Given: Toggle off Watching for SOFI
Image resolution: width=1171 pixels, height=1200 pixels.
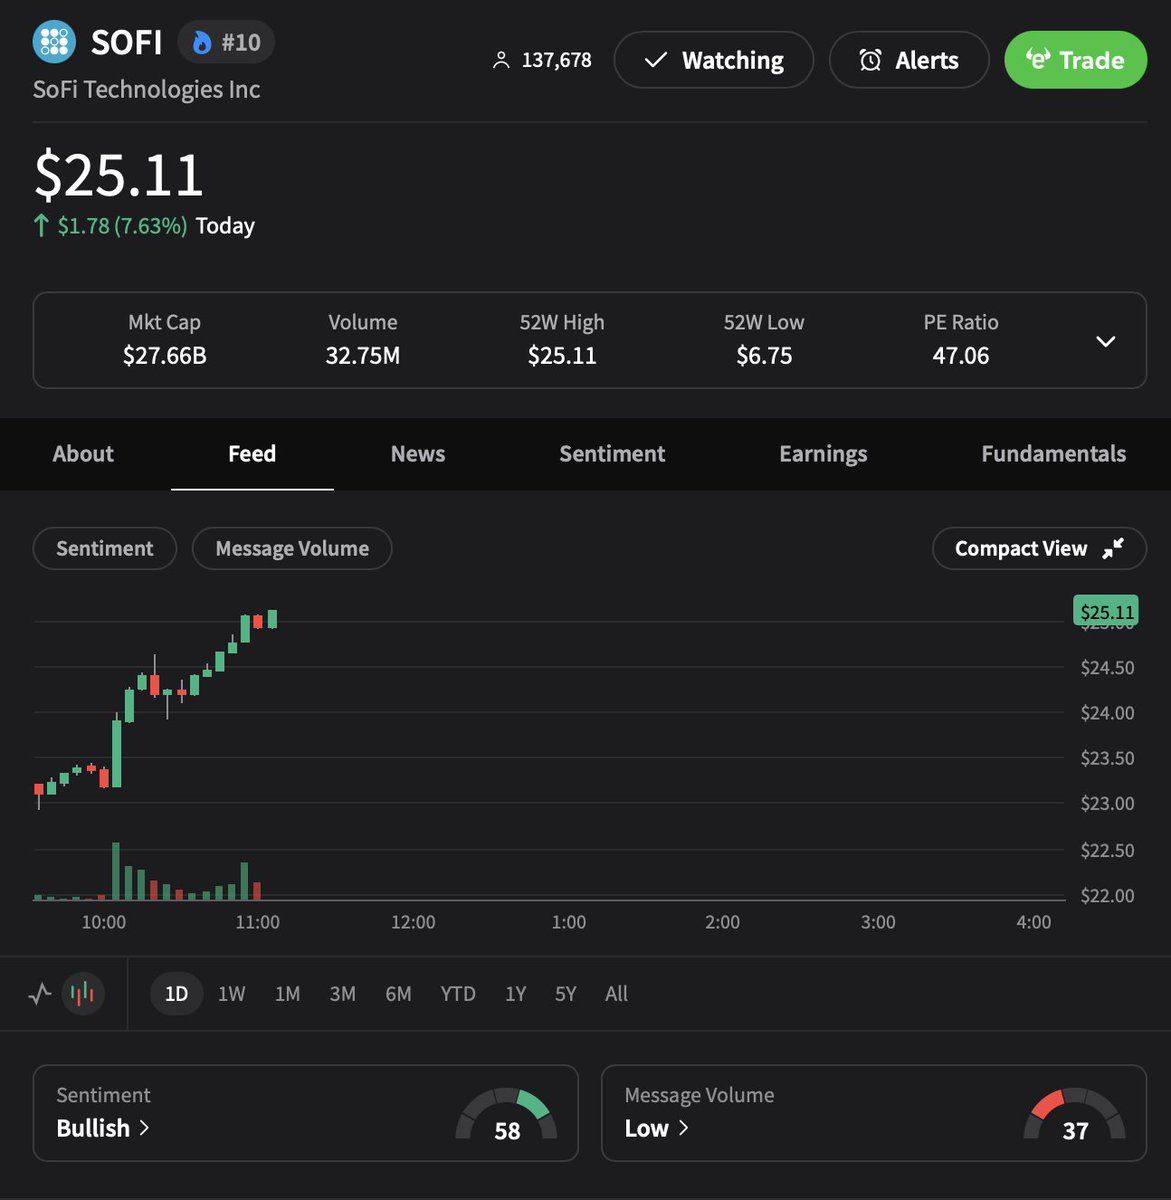Looking at the screenshot, I should (713, 60).
